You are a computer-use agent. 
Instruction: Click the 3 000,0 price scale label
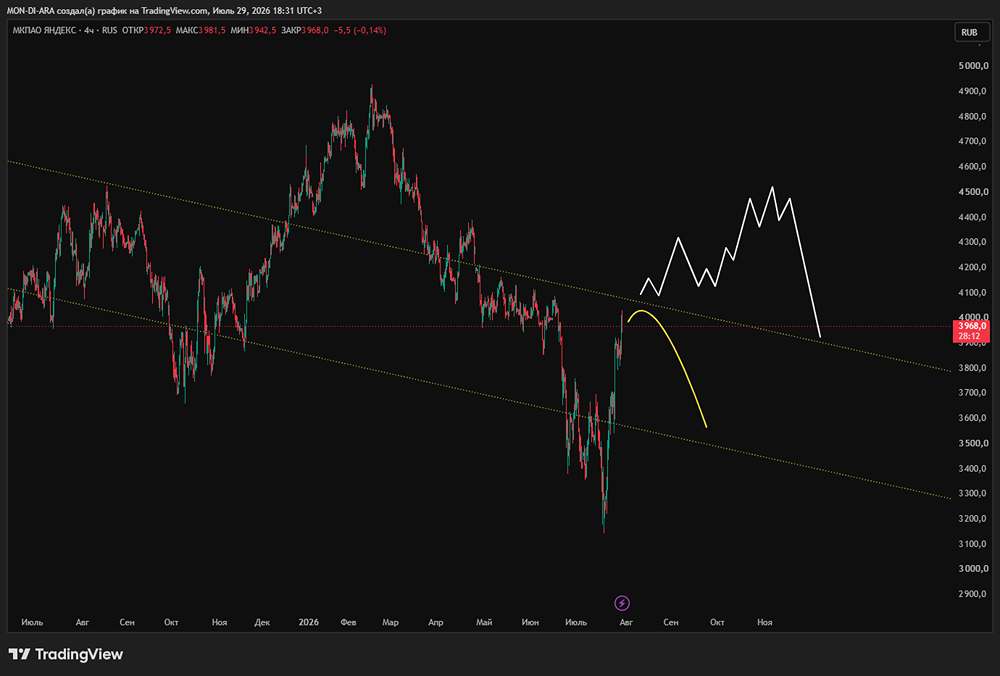pos(972,569)
